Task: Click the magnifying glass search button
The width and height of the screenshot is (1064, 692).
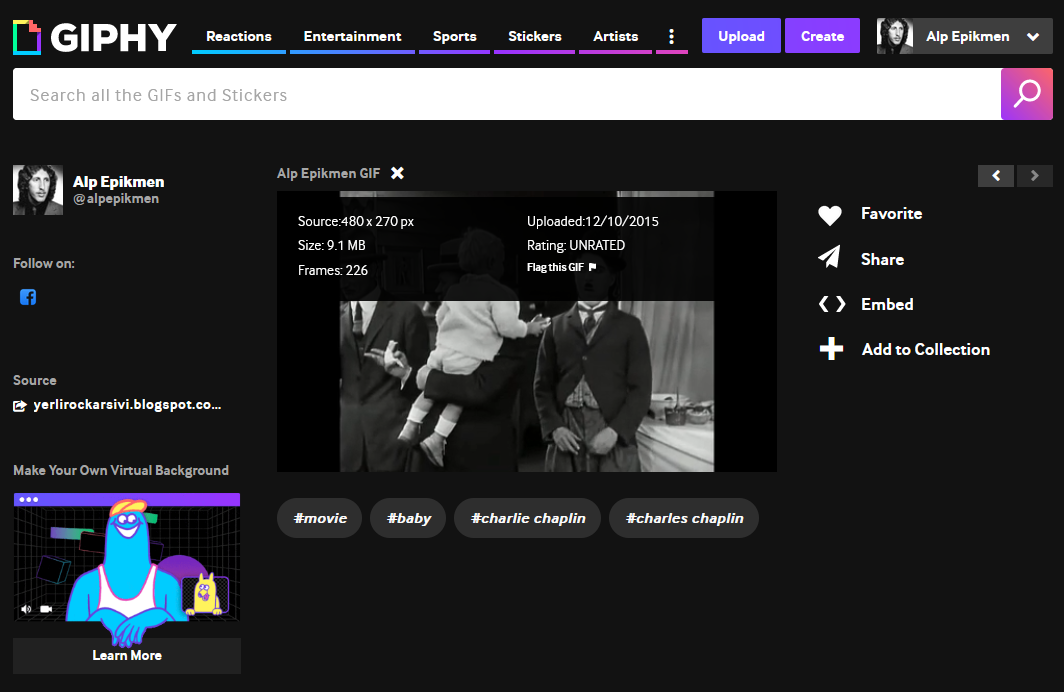Action: point(1027,94)
